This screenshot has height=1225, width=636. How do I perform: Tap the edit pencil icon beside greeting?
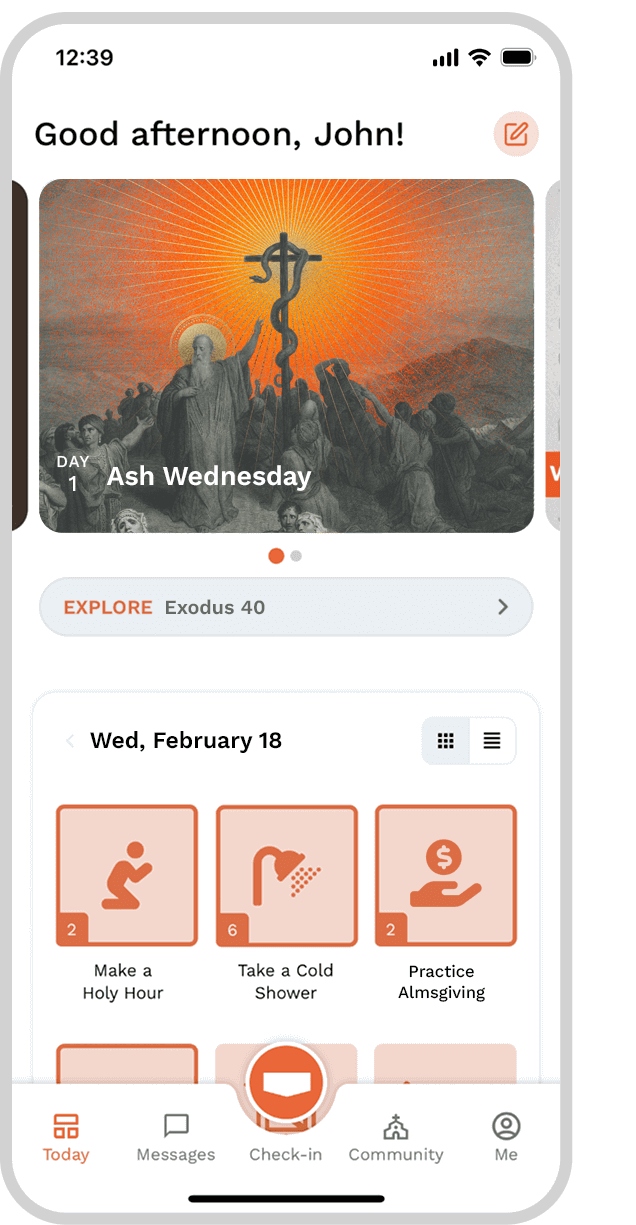516,134
